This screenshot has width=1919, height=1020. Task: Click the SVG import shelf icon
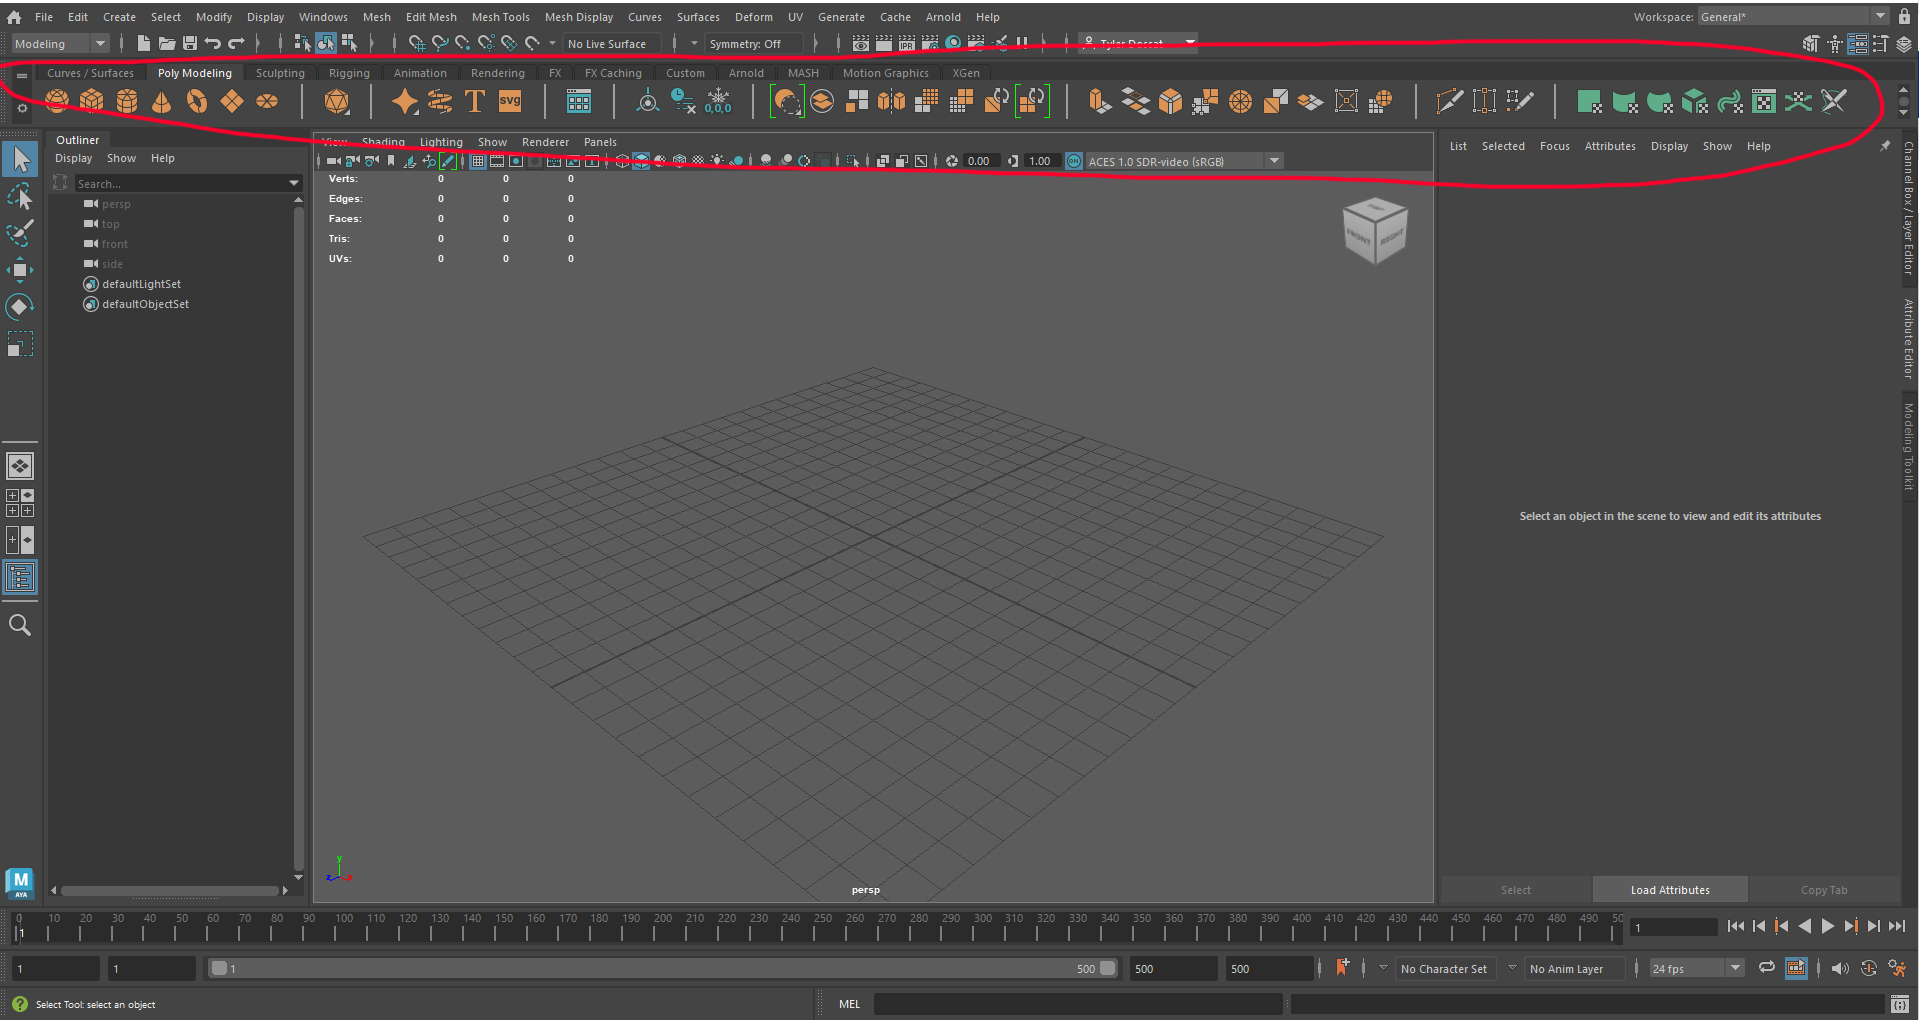(x=510, y=101)
